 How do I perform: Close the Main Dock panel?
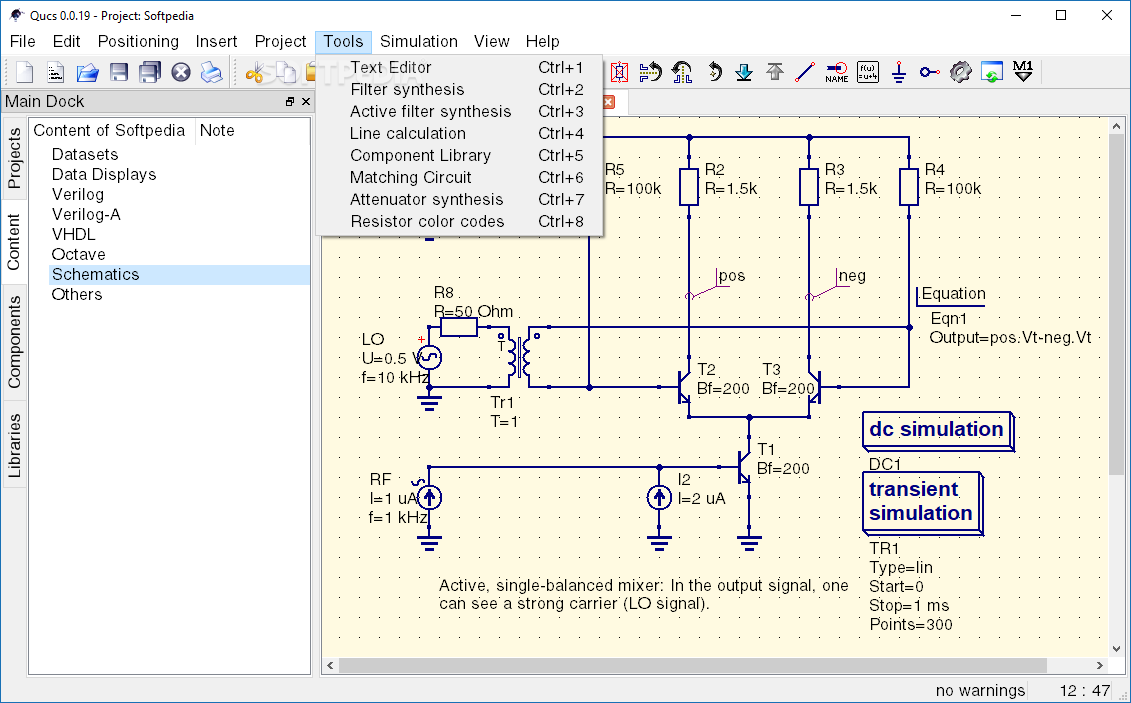[306, 102]
